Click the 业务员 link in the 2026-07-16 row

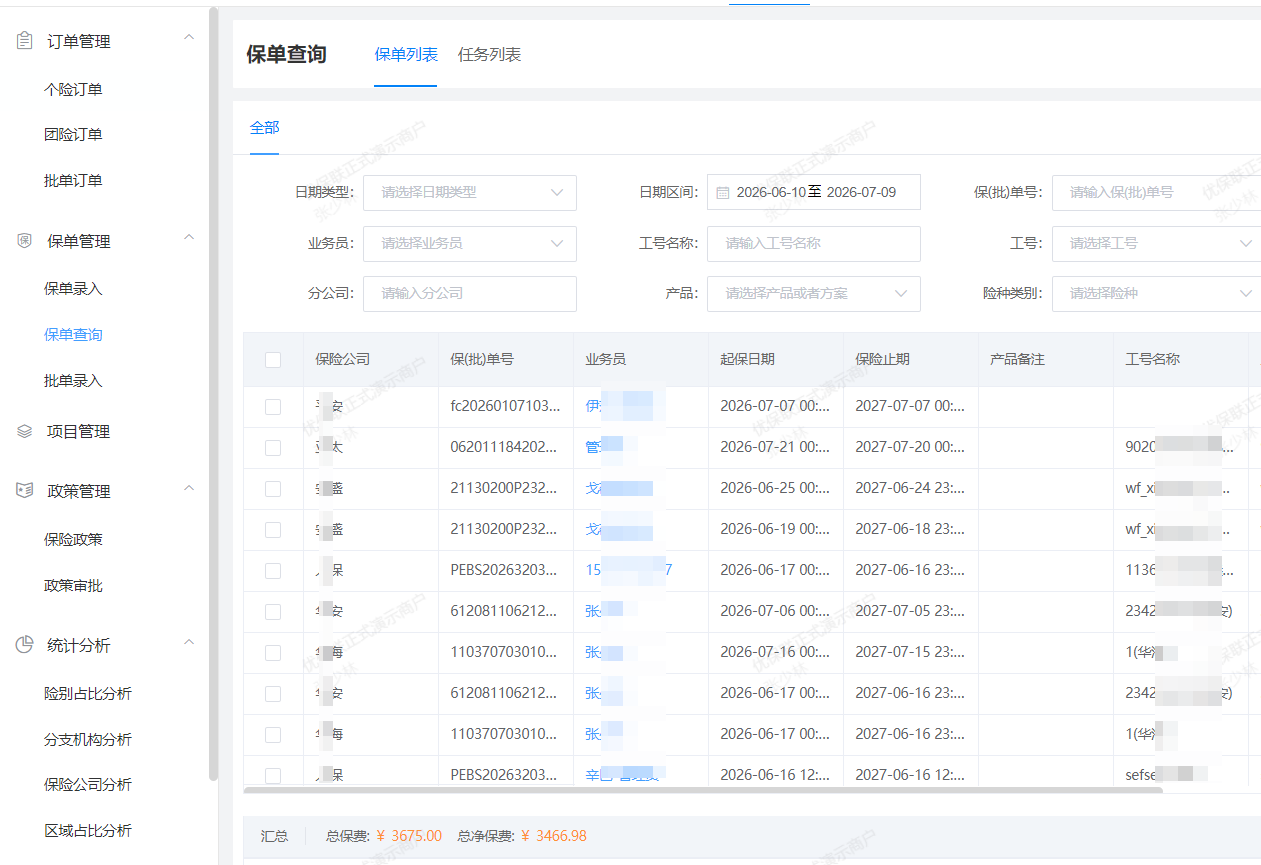coord(605,653)
